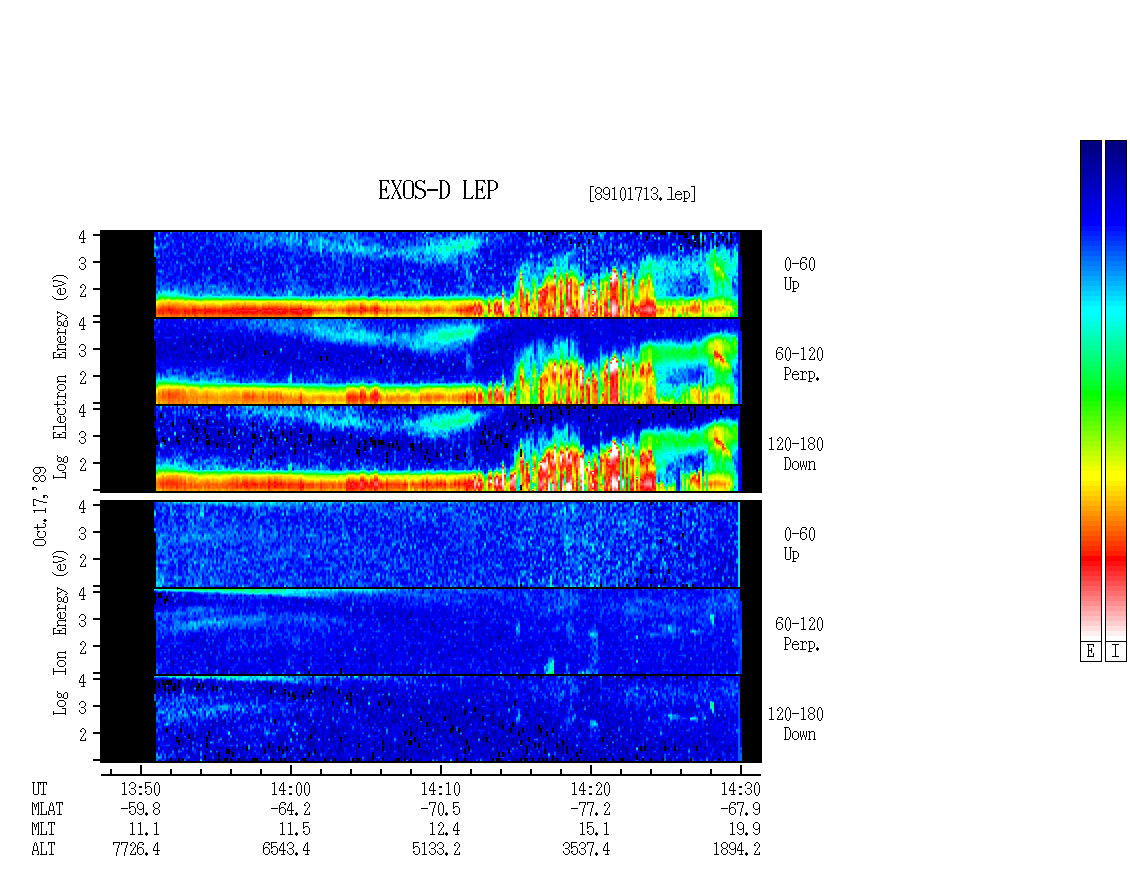Click ALT value 5133.2
The image size is (1130, 875).
tap(436, 850)
